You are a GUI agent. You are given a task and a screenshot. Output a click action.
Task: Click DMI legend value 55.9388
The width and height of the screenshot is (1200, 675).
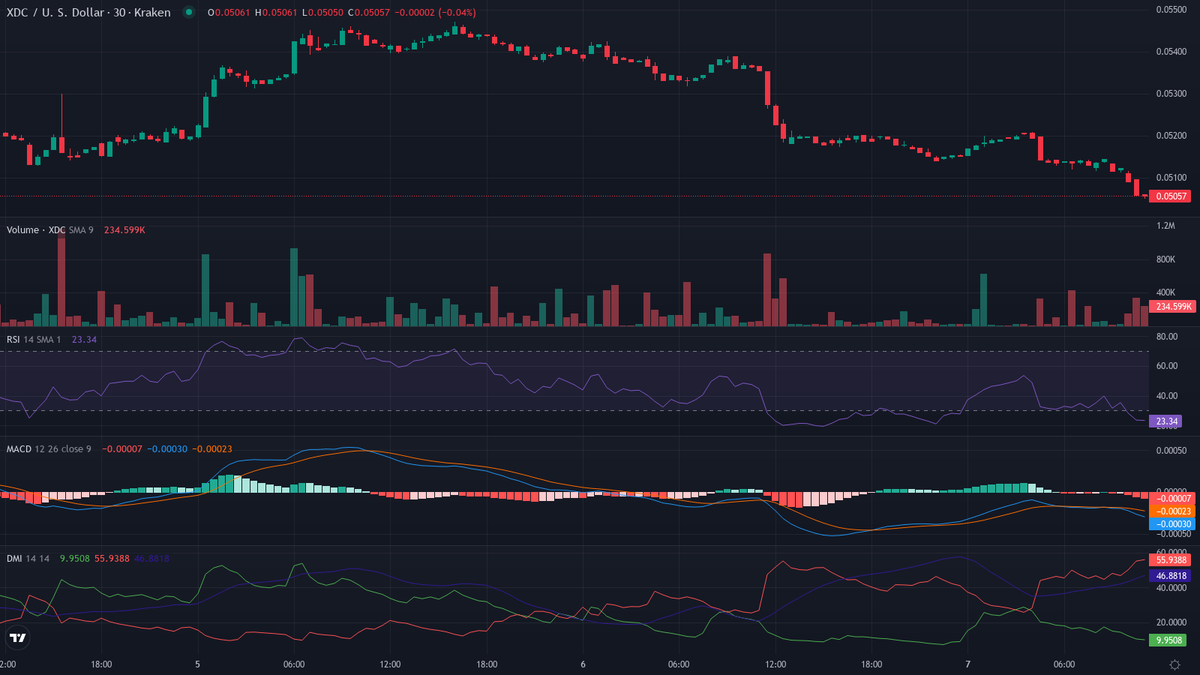(x=112, y=558)
